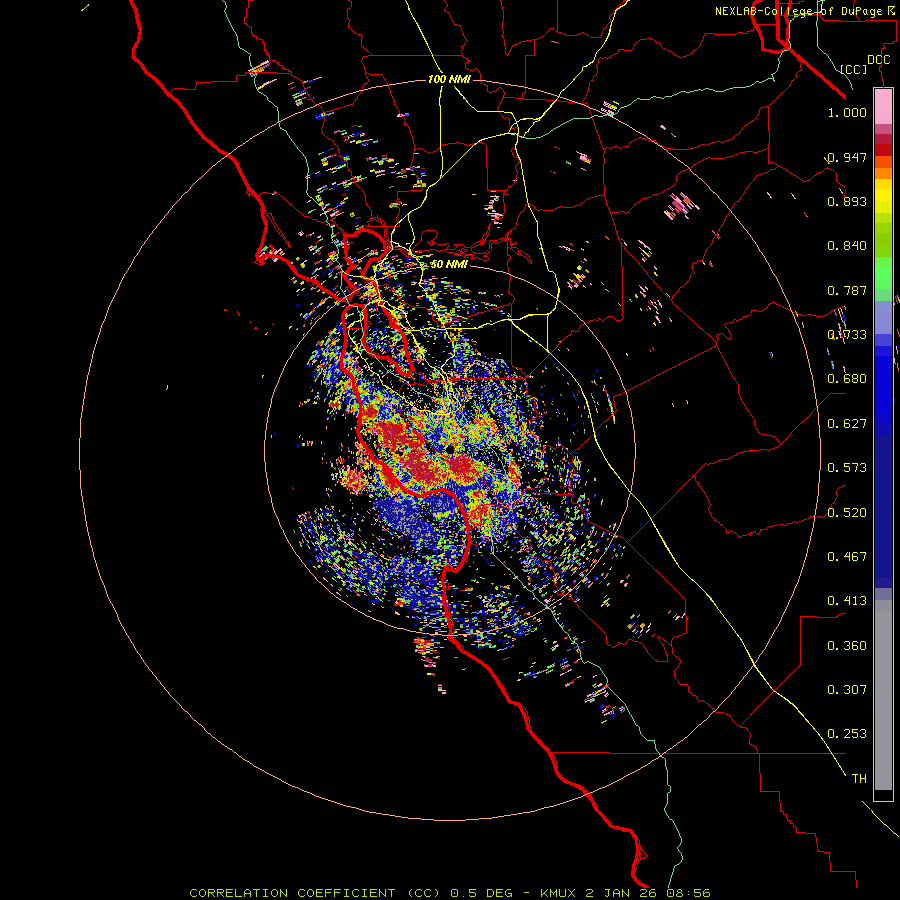The height and width of the screenshot is (900, 900).
Task: Click the 0.947 scale label
Action: 847,157
